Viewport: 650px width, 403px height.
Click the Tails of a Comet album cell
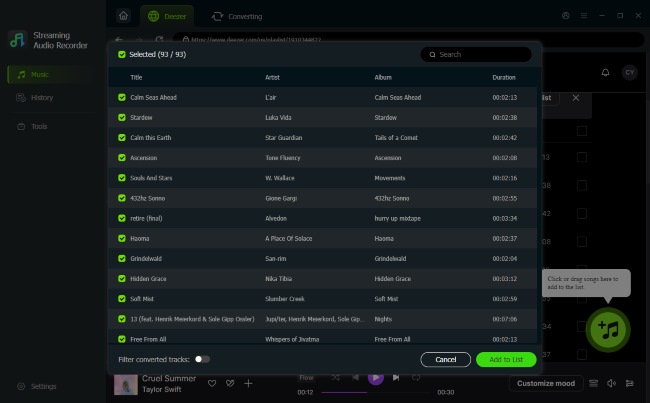(396, 138)
